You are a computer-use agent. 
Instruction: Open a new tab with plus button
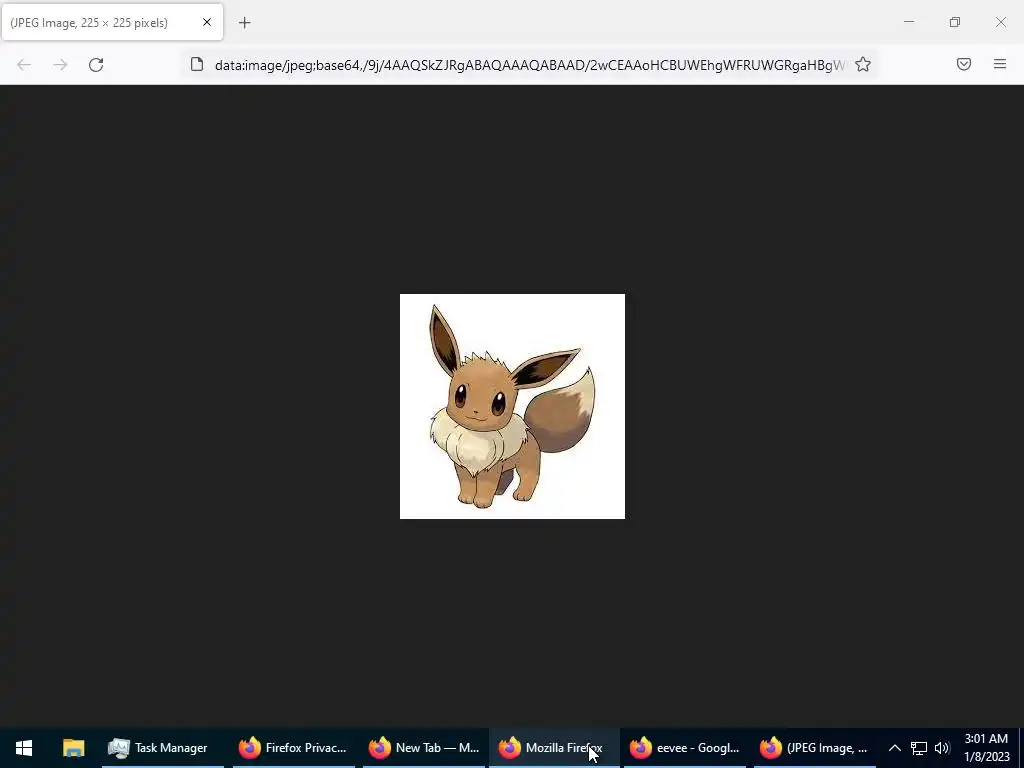[244, 23]
